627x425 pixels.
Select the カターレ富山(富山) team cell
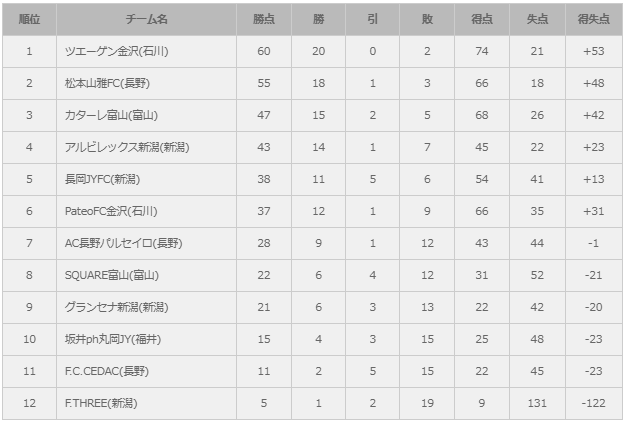(108, 115)
